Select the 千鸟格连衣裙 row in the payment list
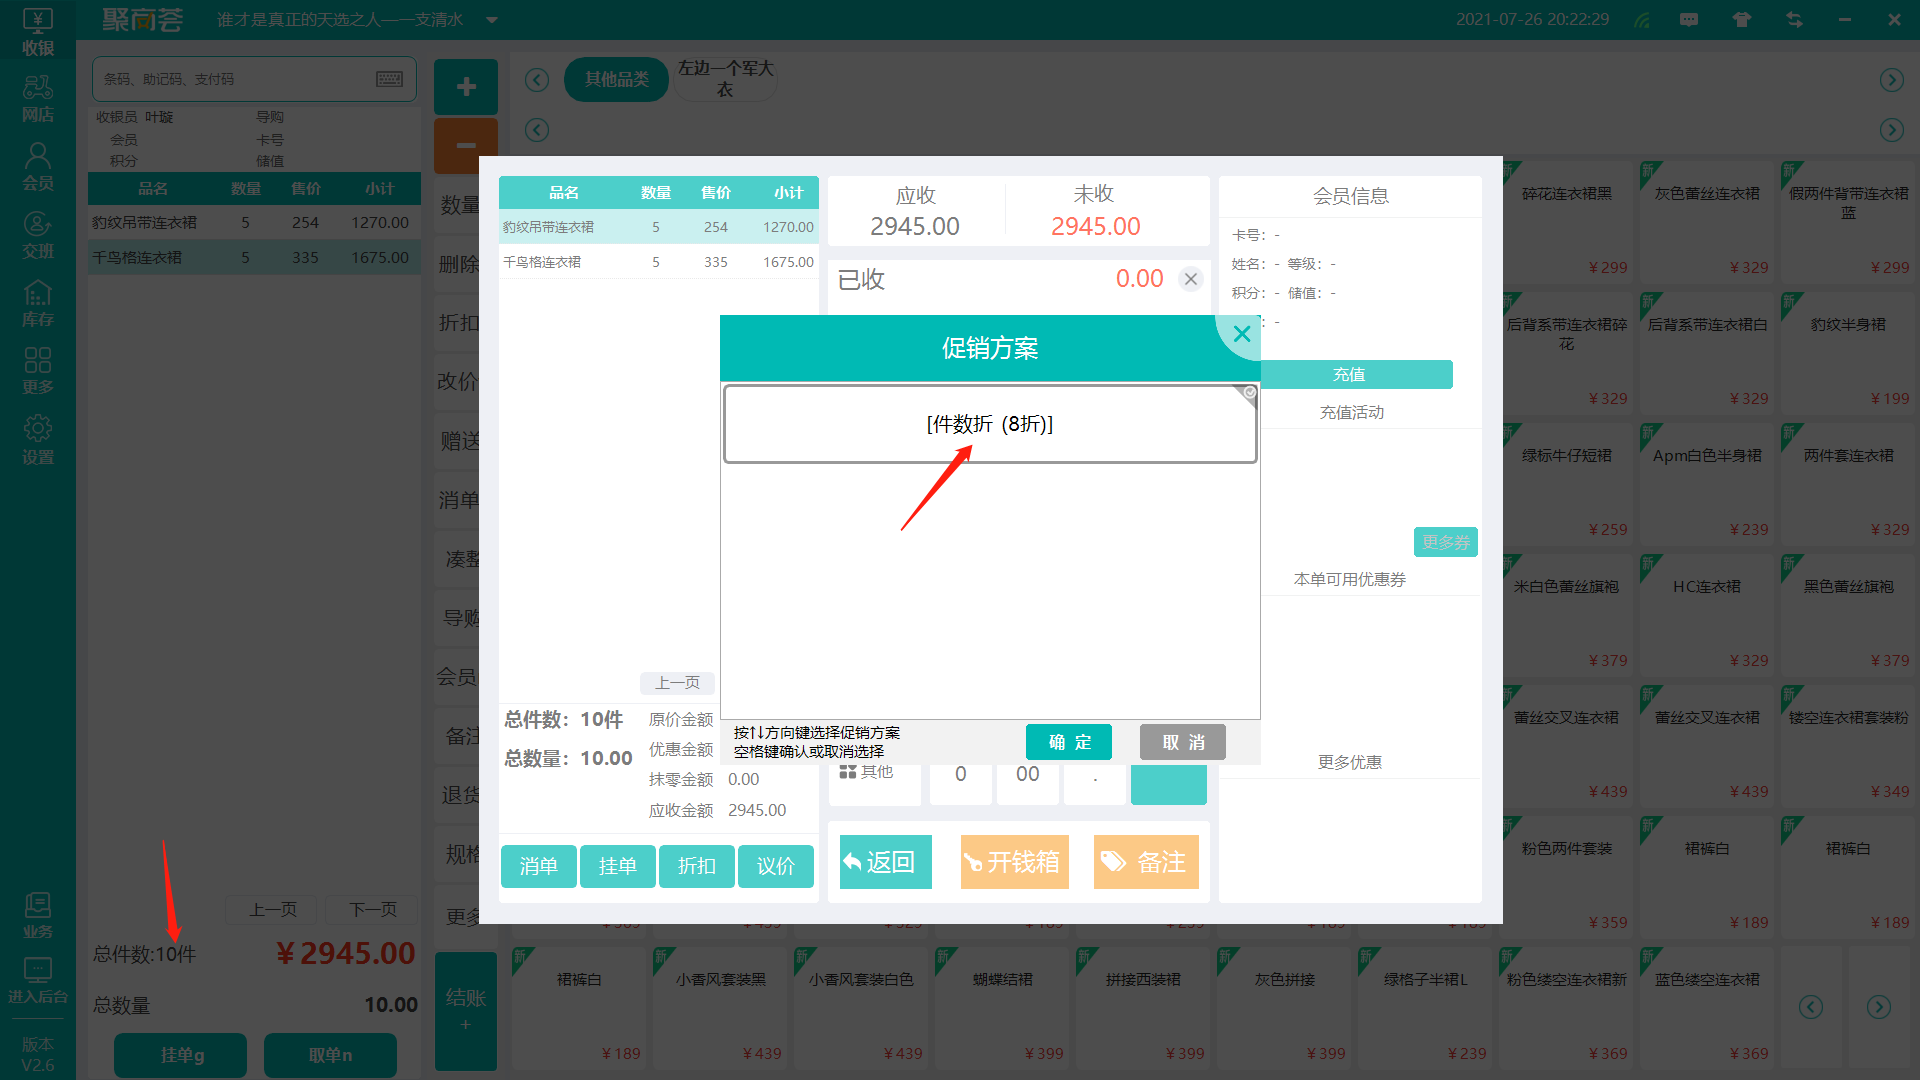Screen dimensions: 1920x1080 [658, 262]
